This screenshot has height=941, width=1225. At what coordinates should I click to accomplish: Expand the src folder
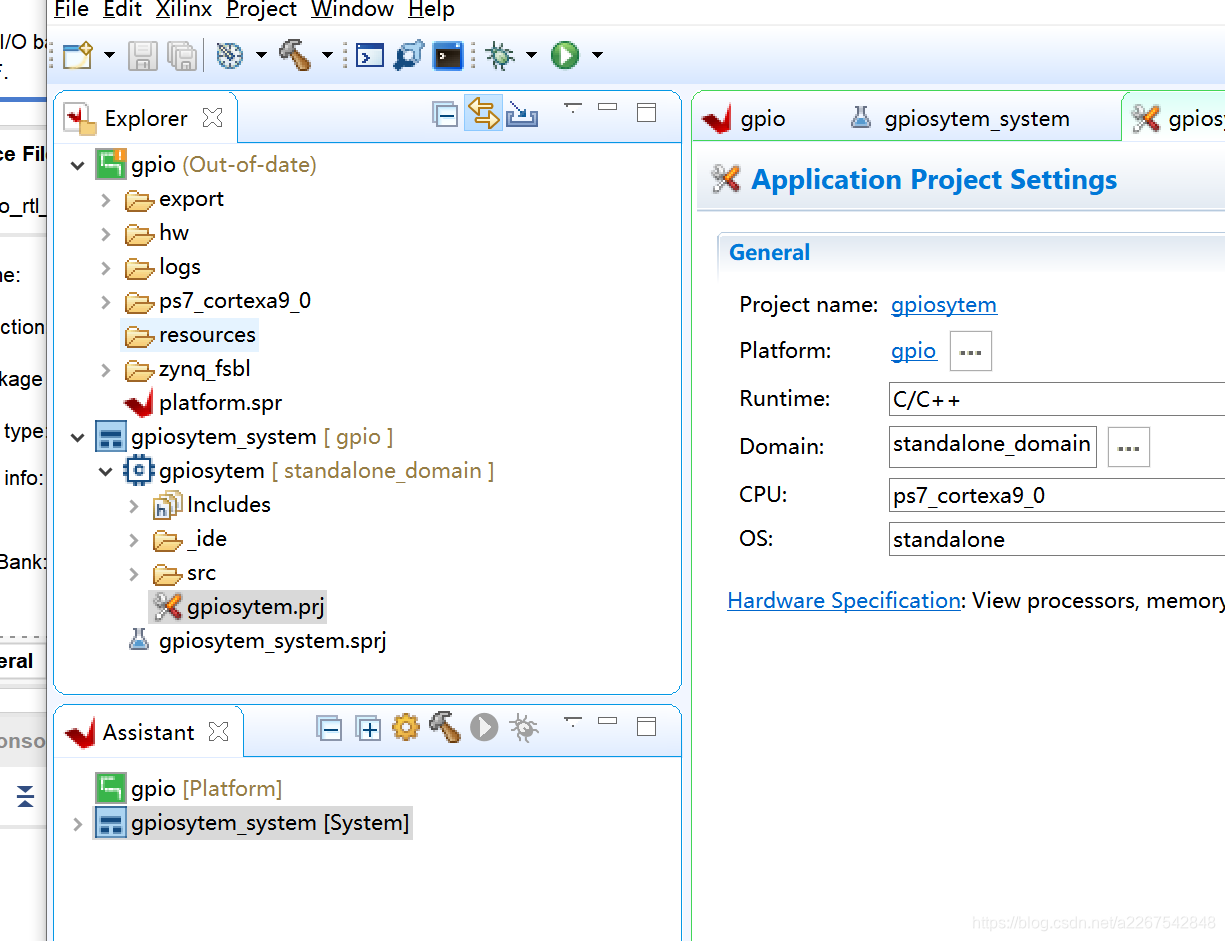[134, 574]
